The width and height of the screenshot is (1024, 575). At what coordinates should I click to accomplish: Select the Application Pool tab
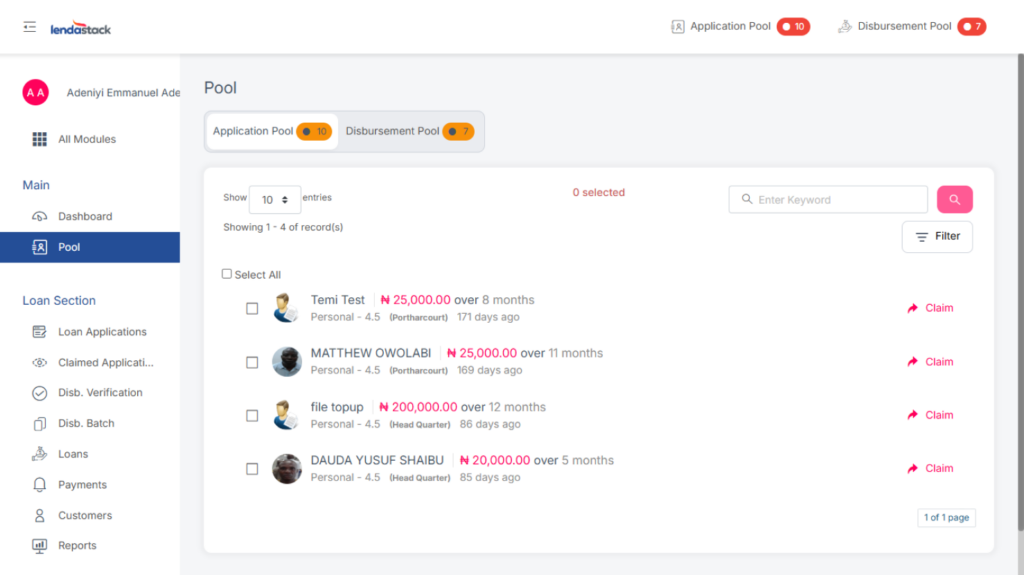click(271, 131)
